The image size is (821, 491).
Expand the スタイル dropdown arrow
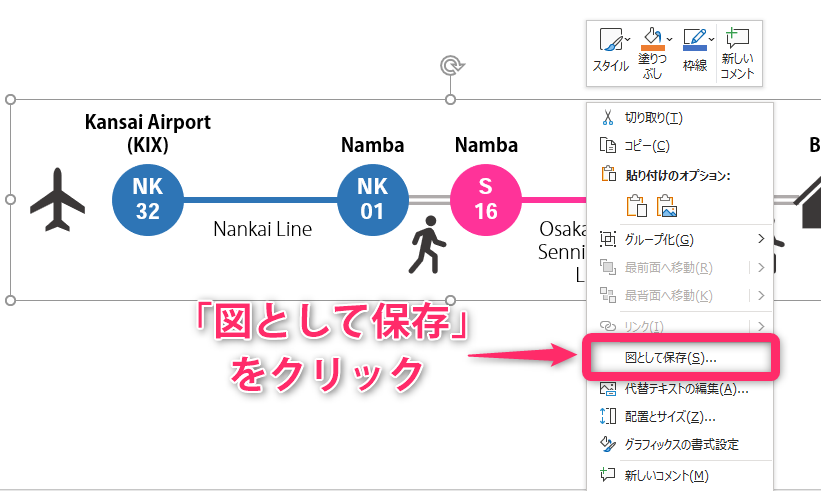(627, 39)
